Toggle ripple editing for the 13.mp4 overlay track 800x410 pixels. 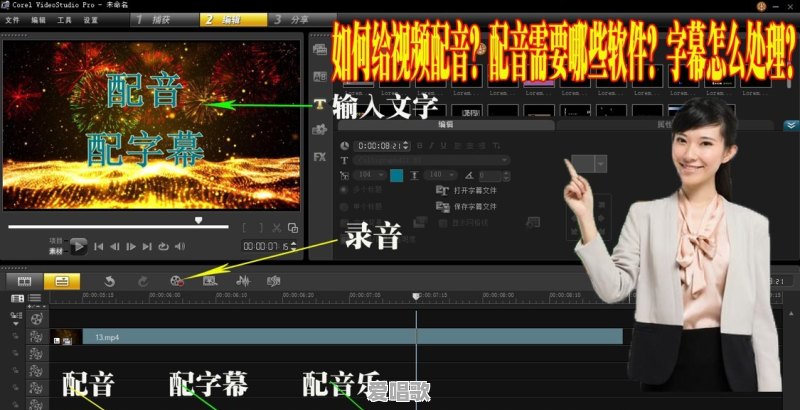pos(15,336)
